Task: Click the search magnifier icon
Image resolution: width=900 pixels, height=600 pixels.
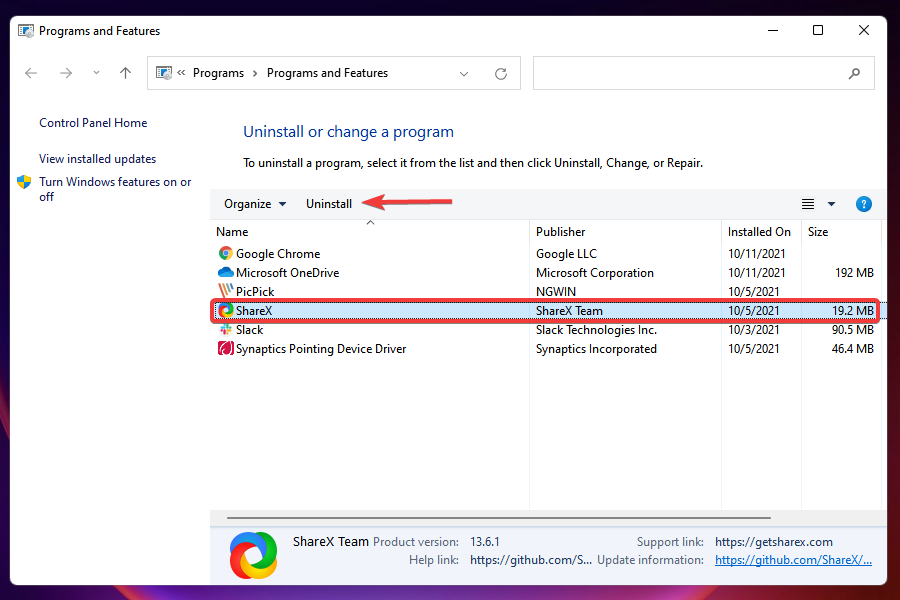Action: 854,73
